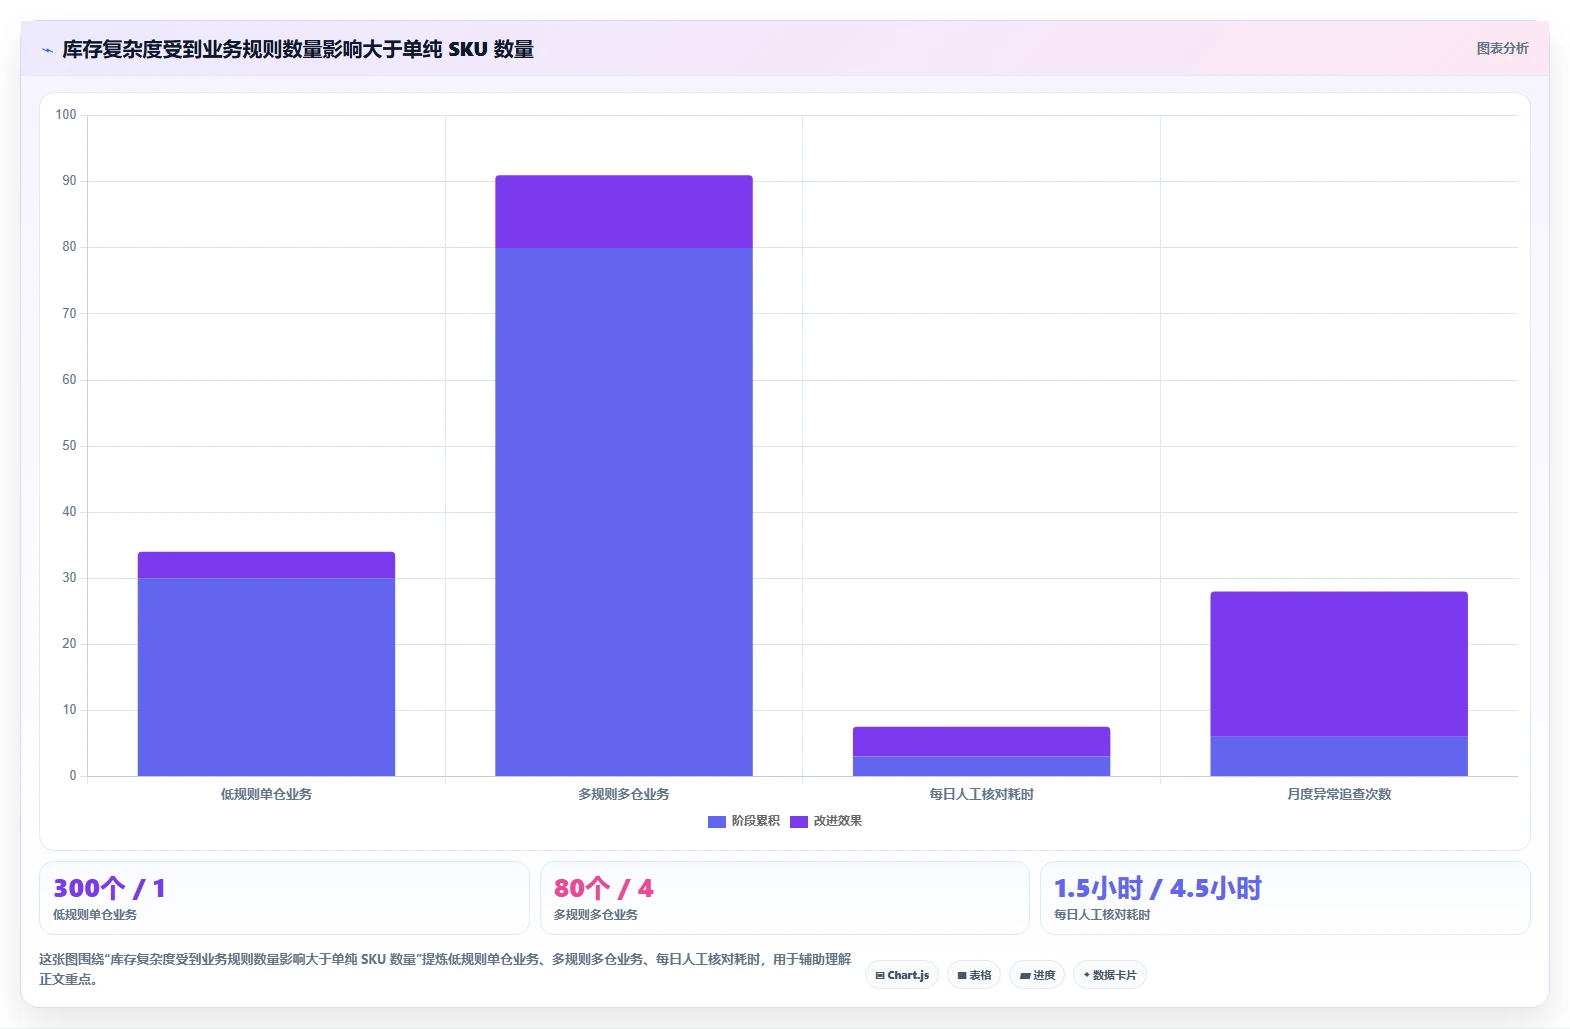Click the purple segment of the 月度异常追查次数 bar
This screenshot has width=1570, height=1029.
pos(1339,664)
